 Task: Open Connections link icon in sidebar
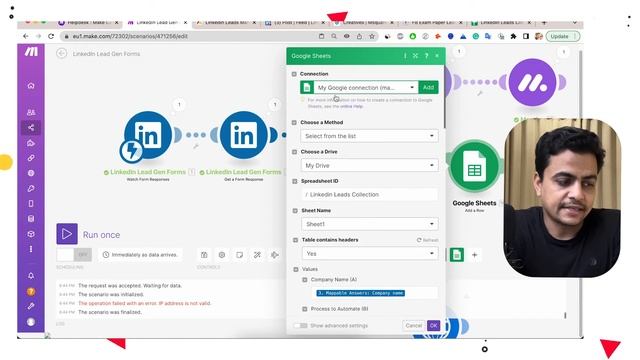pyautogui.click(x=31, y=158)
